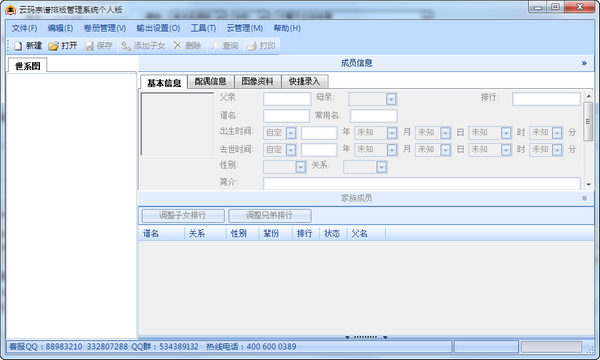Image resolution: width=600 pixels, height=360 pixels.
Task: Open the 出生时间 minute dropdown
Action: (557, 133)
